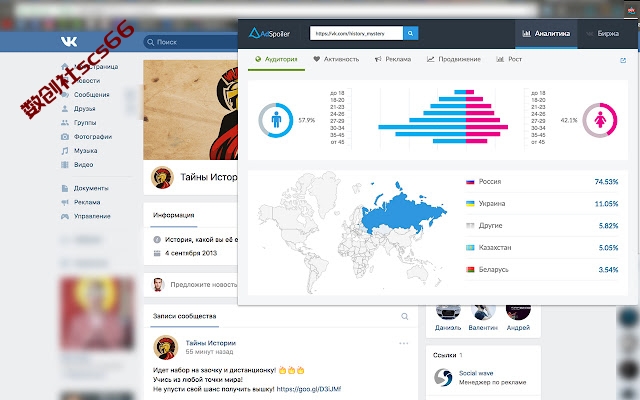640x400 pixels.
Task: Click the community cover image
Action: point(191,110)
